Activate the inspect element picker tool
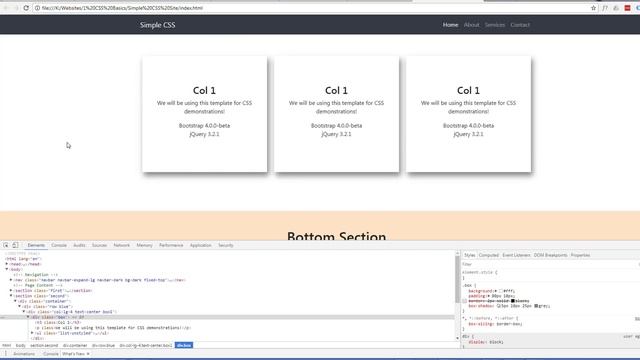Image resolution: width=640 pixels, height=360 pixels. (6, 245)
